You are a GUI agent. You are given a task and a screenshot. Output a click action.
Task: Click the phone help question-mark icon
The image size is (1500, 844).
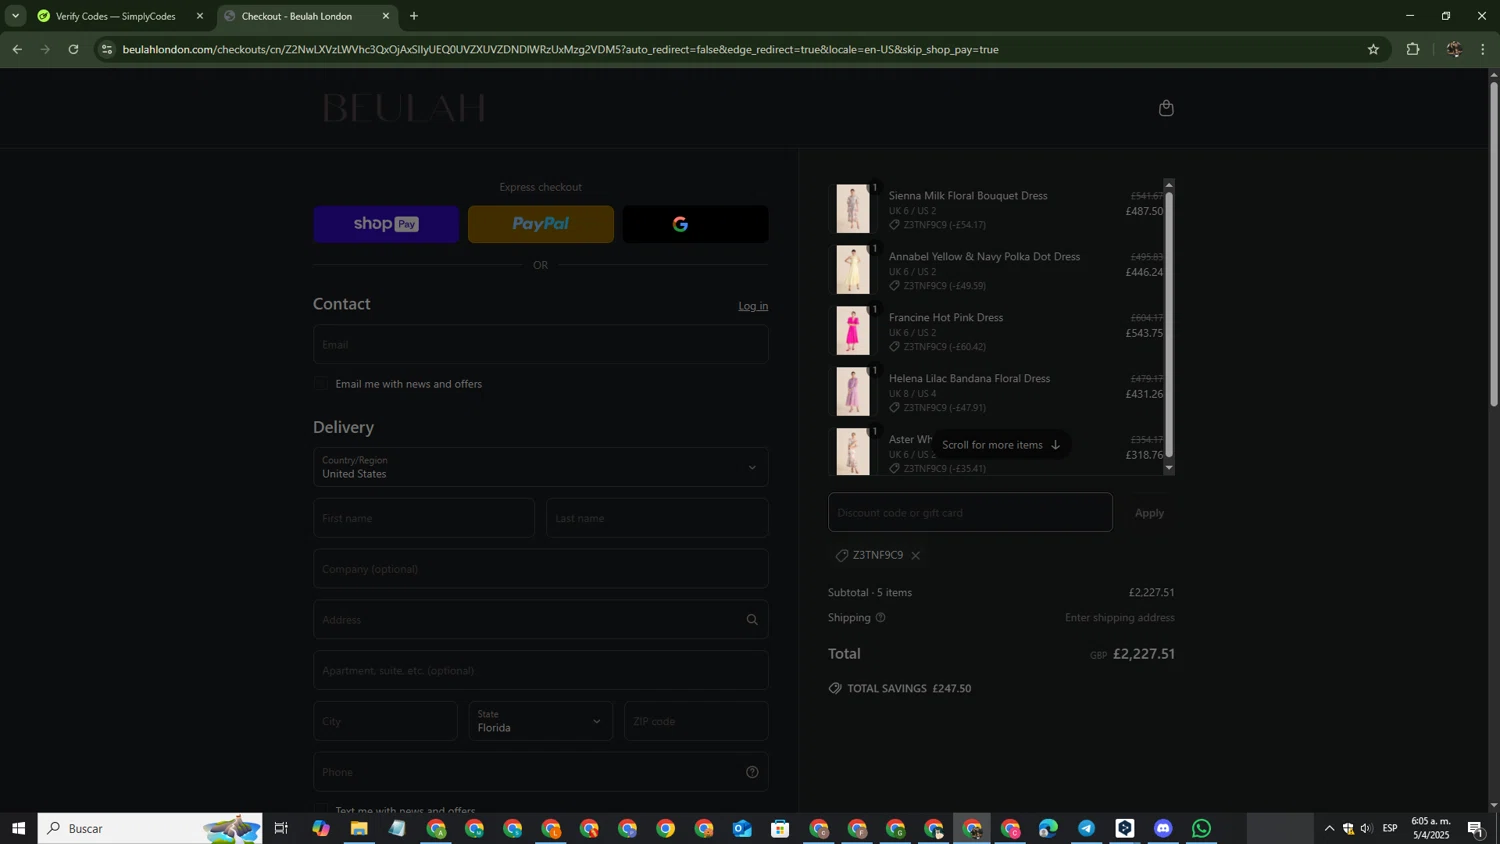pyautogui.click(x=752, y=772)
